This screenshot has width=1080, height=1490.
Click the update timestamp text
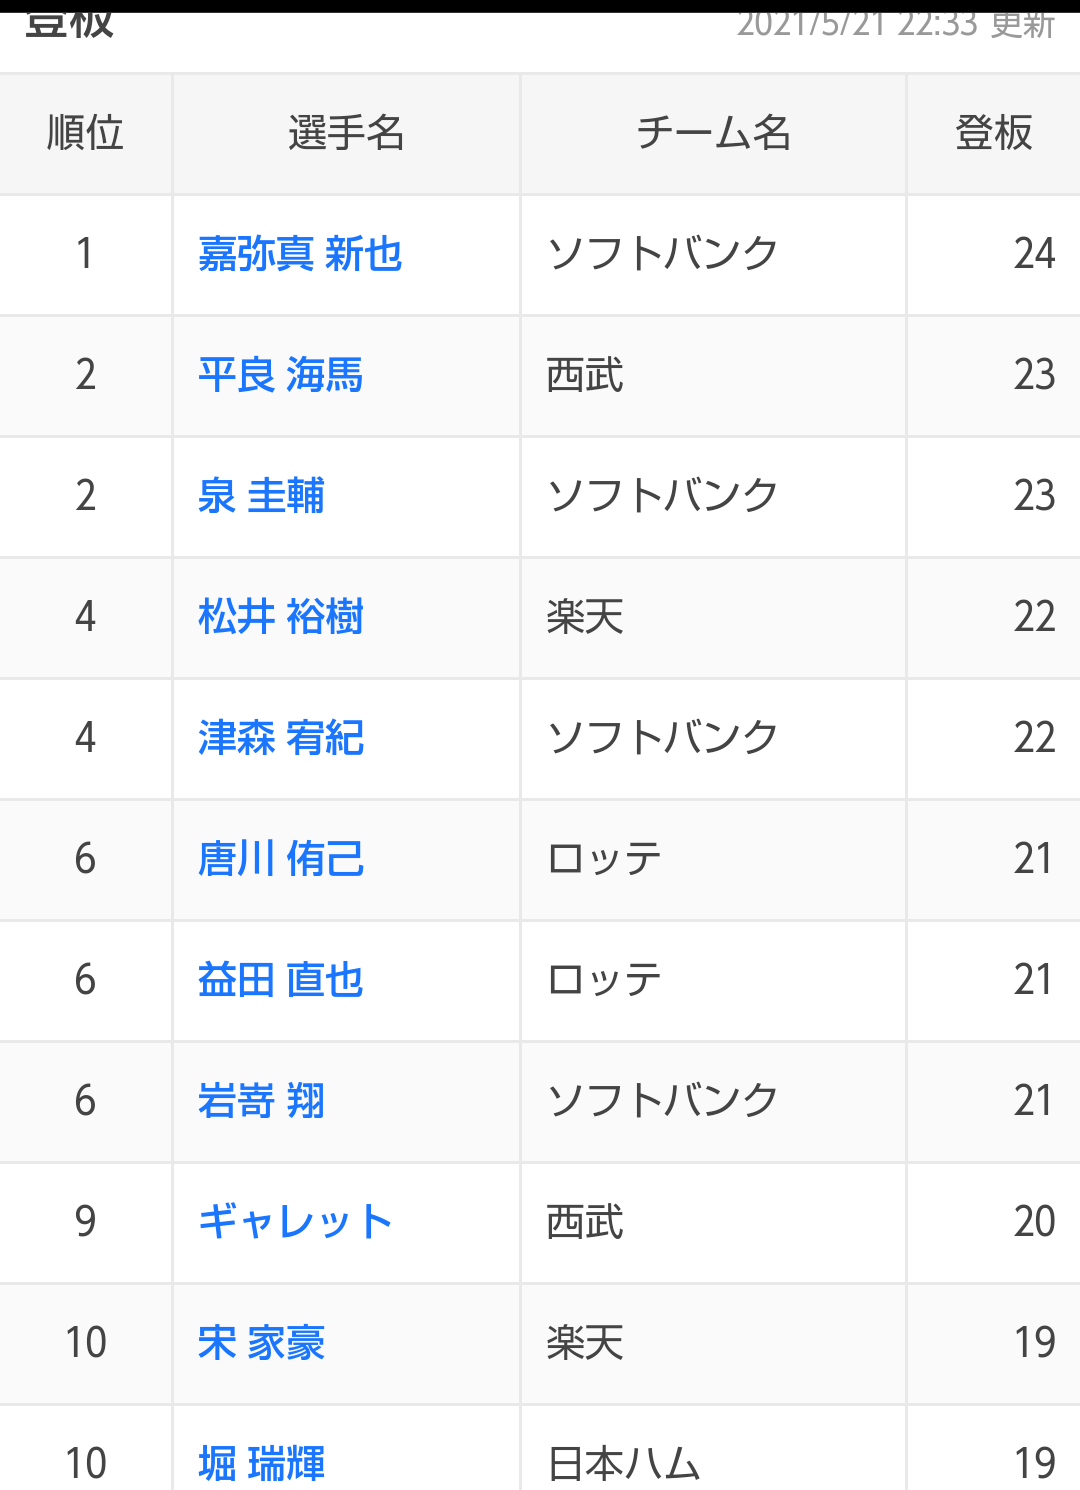tap(895, 24)
